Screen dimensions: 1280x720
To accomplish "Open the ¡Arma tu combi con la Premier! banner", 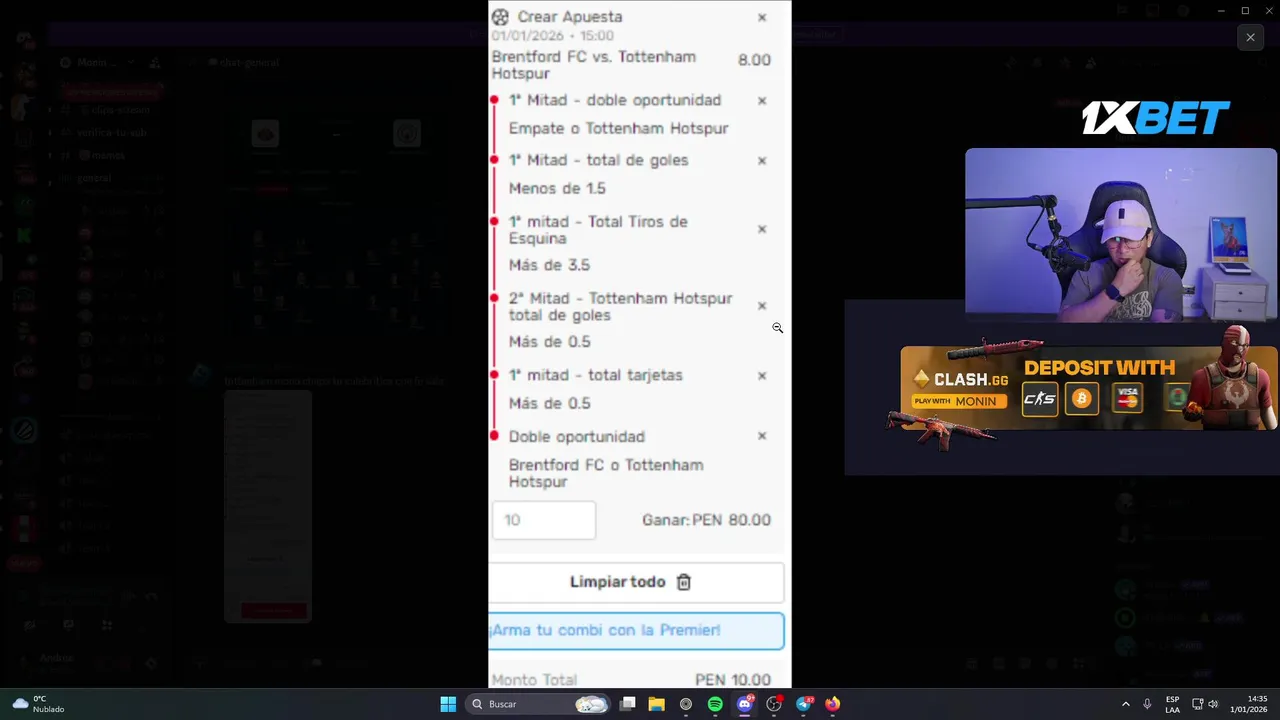I will [x=636, y=630].
